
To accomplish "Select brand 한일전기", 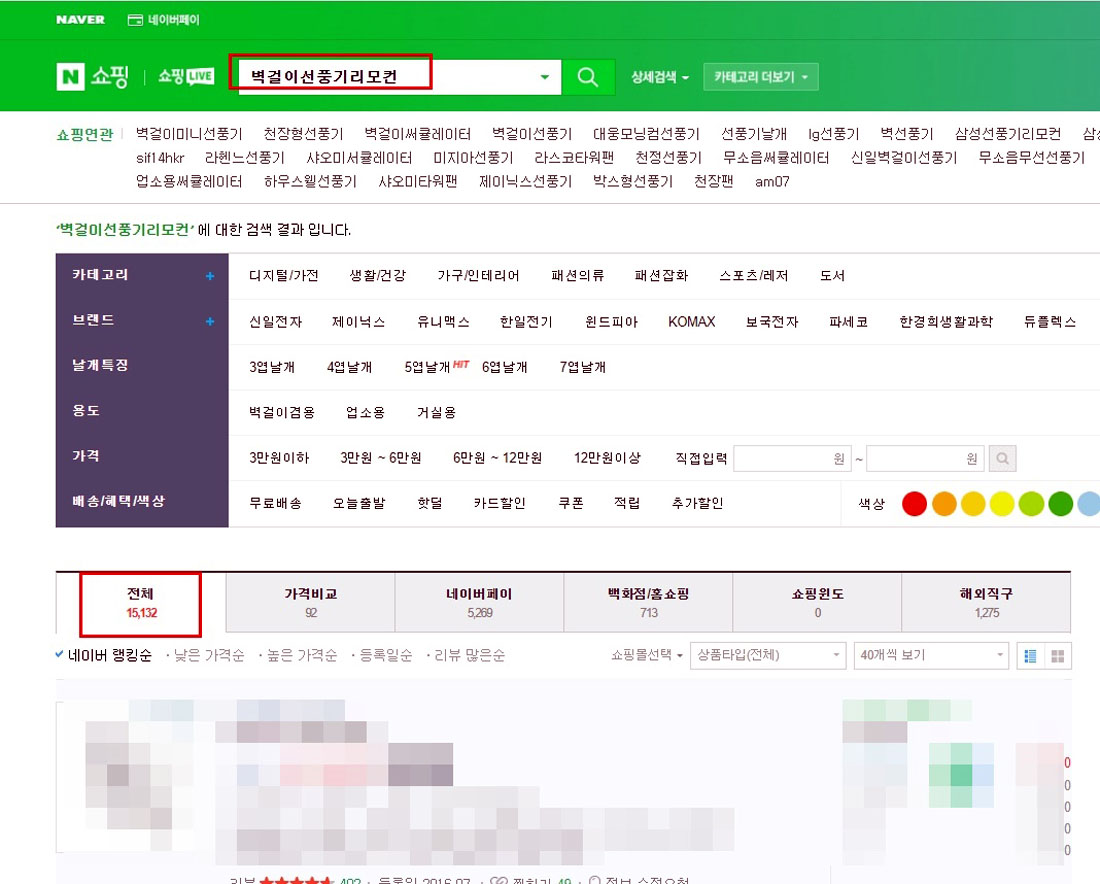I will click(526, 321).
